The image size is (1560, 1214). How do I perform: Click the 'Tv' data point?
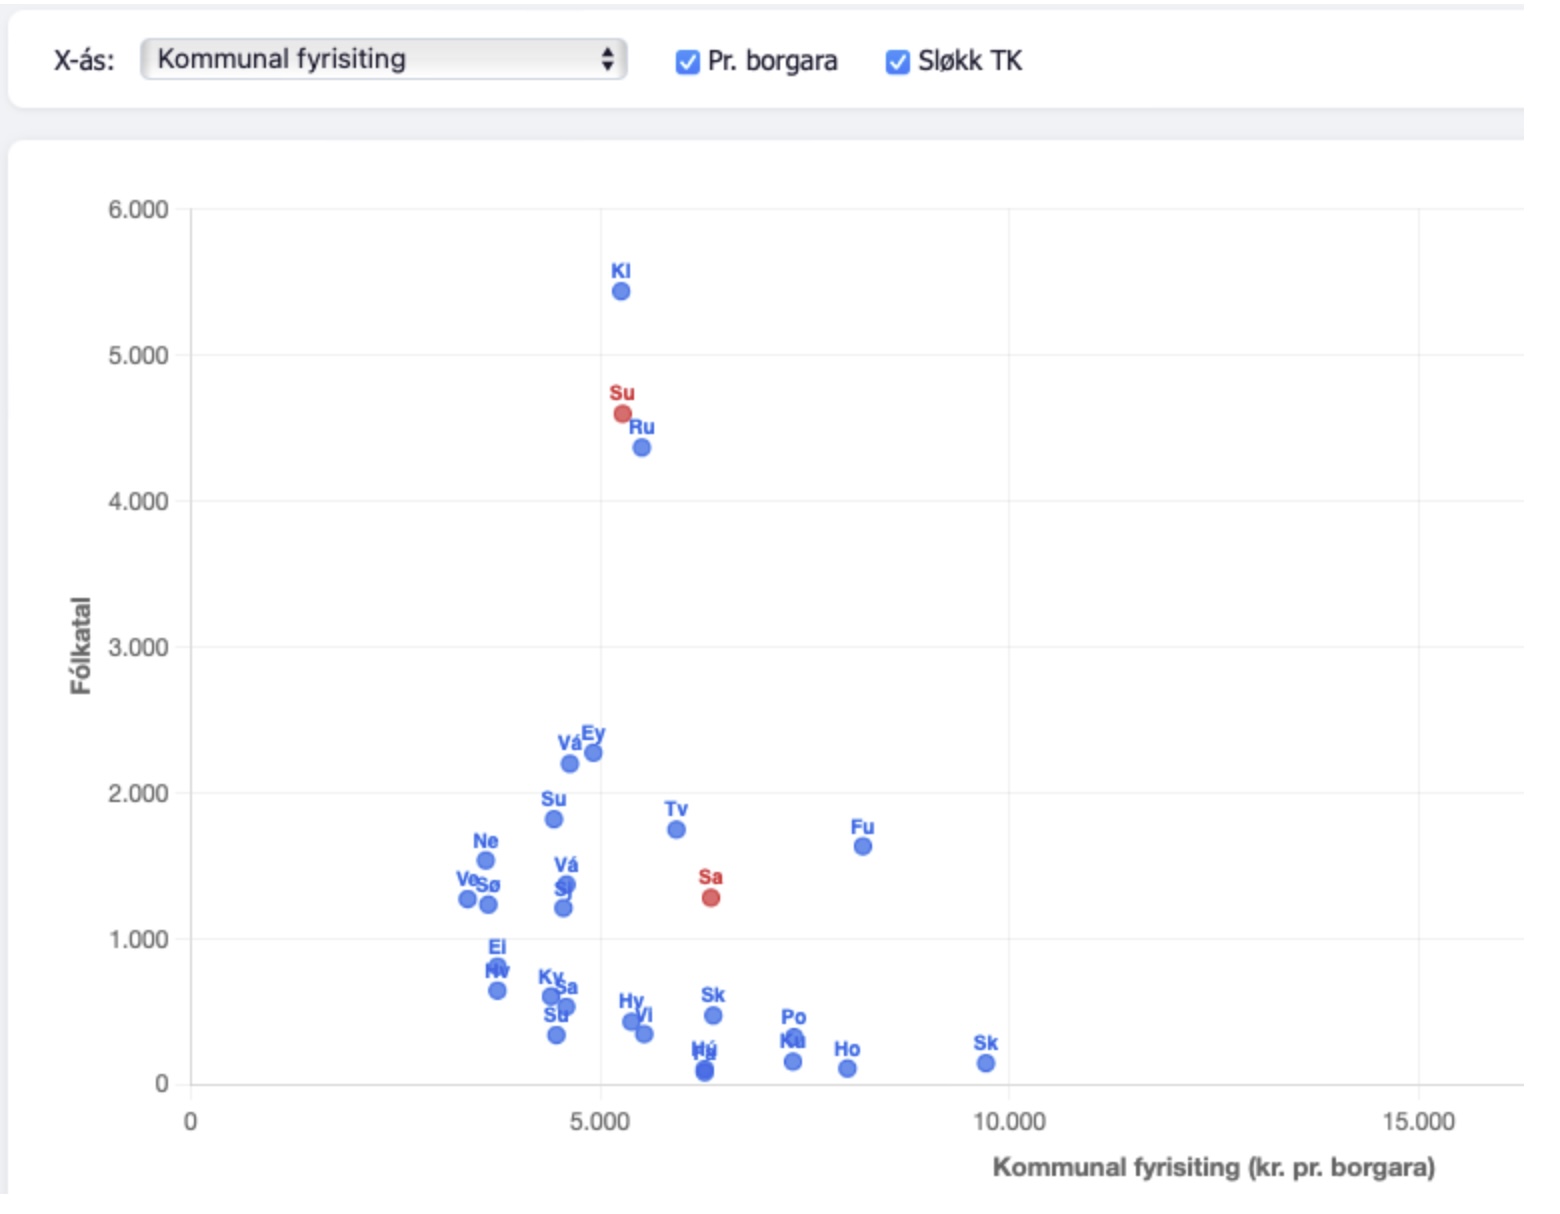(x=676, y=830)
